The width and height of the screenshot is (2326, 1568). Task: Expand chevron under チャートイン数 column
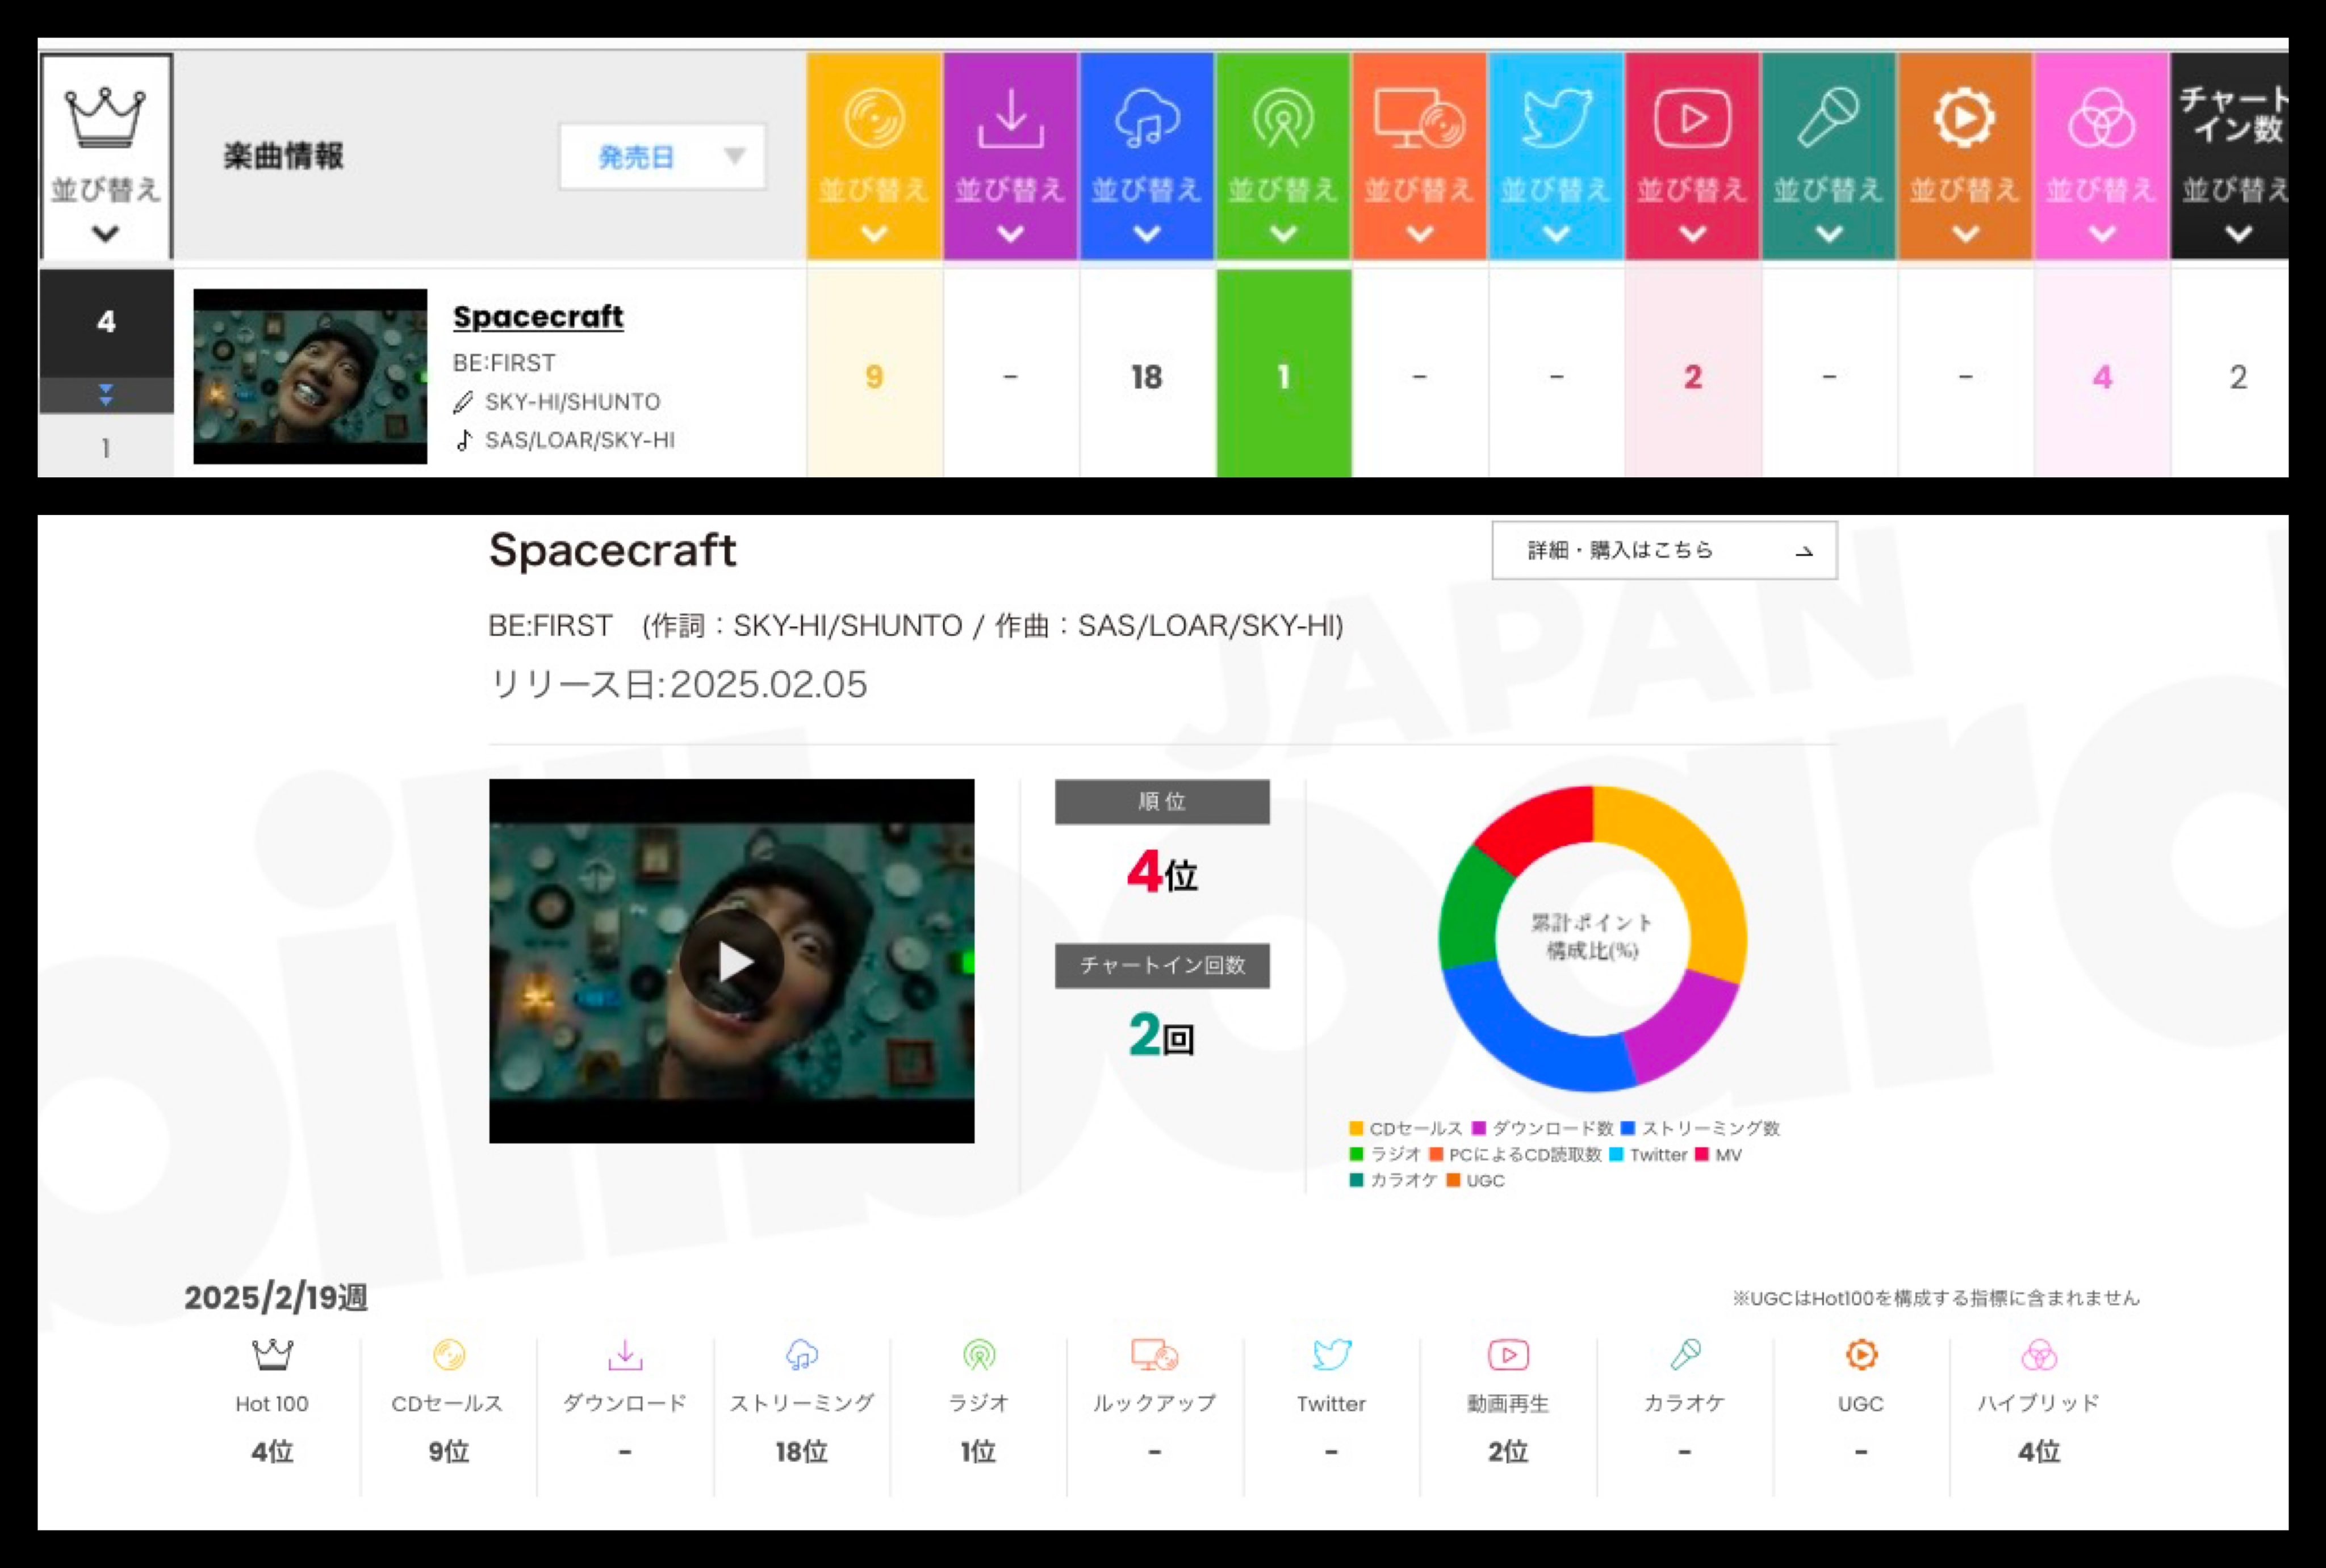point(2238,234)
